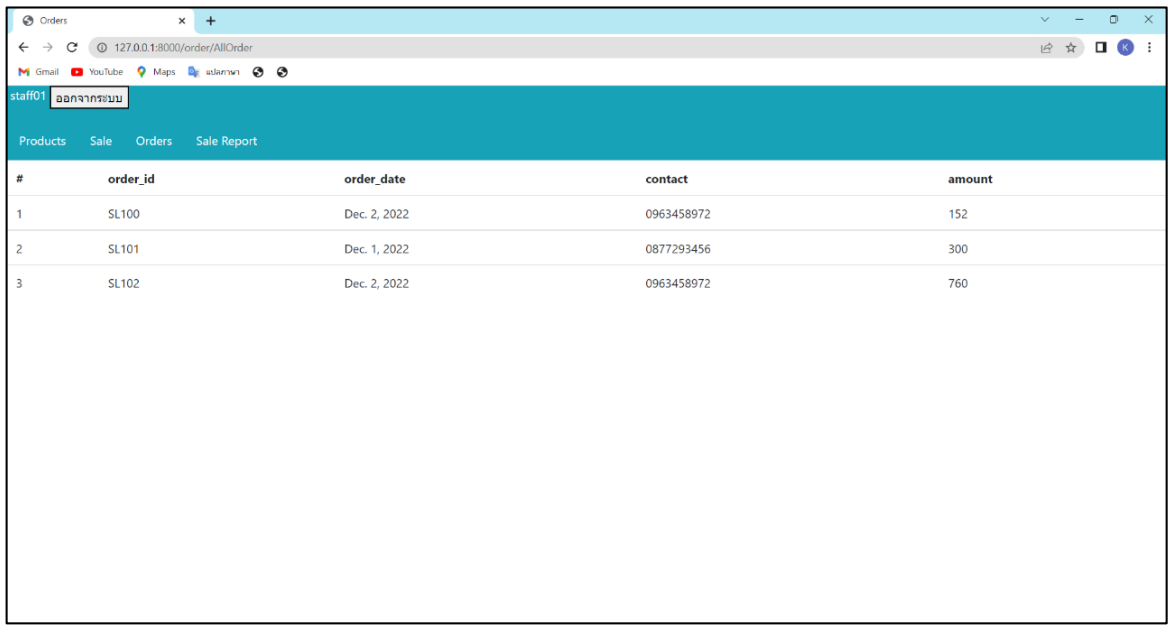
Task: Click the amount 152
Action: [x=958, y=214]
